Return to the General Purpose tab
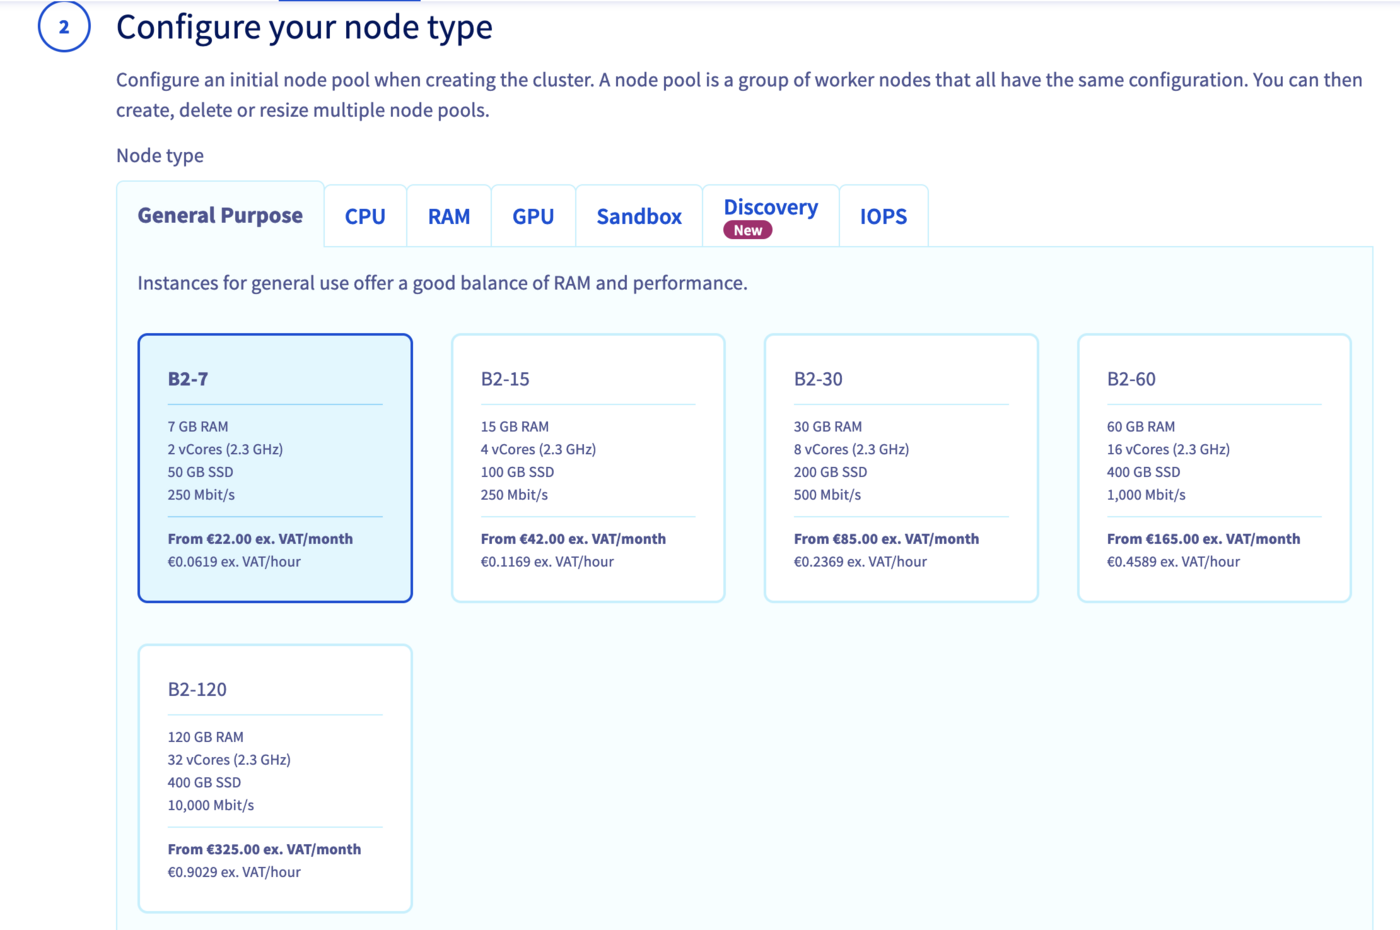The width and height of the screenshot is (1400, 930). [220, 215]
